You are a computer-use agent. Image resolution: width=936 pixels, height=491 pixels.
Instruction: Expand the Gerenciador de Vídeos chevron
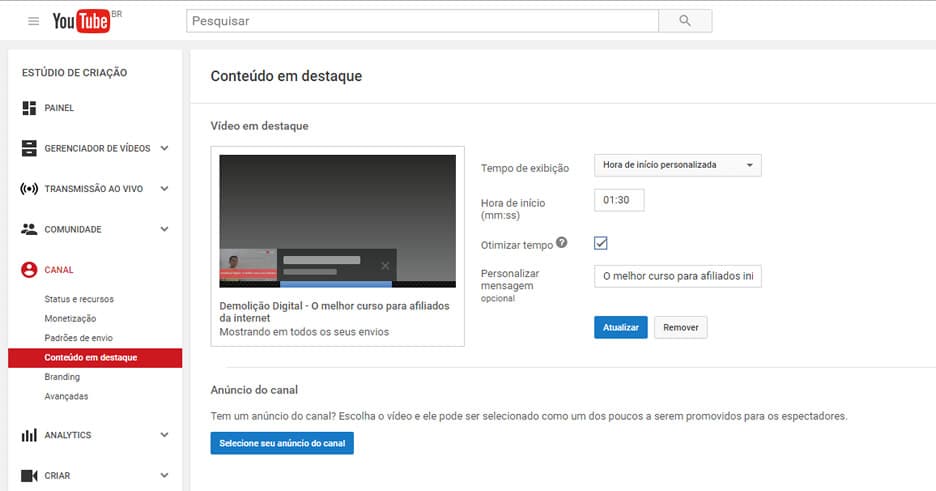coord(164,148)
